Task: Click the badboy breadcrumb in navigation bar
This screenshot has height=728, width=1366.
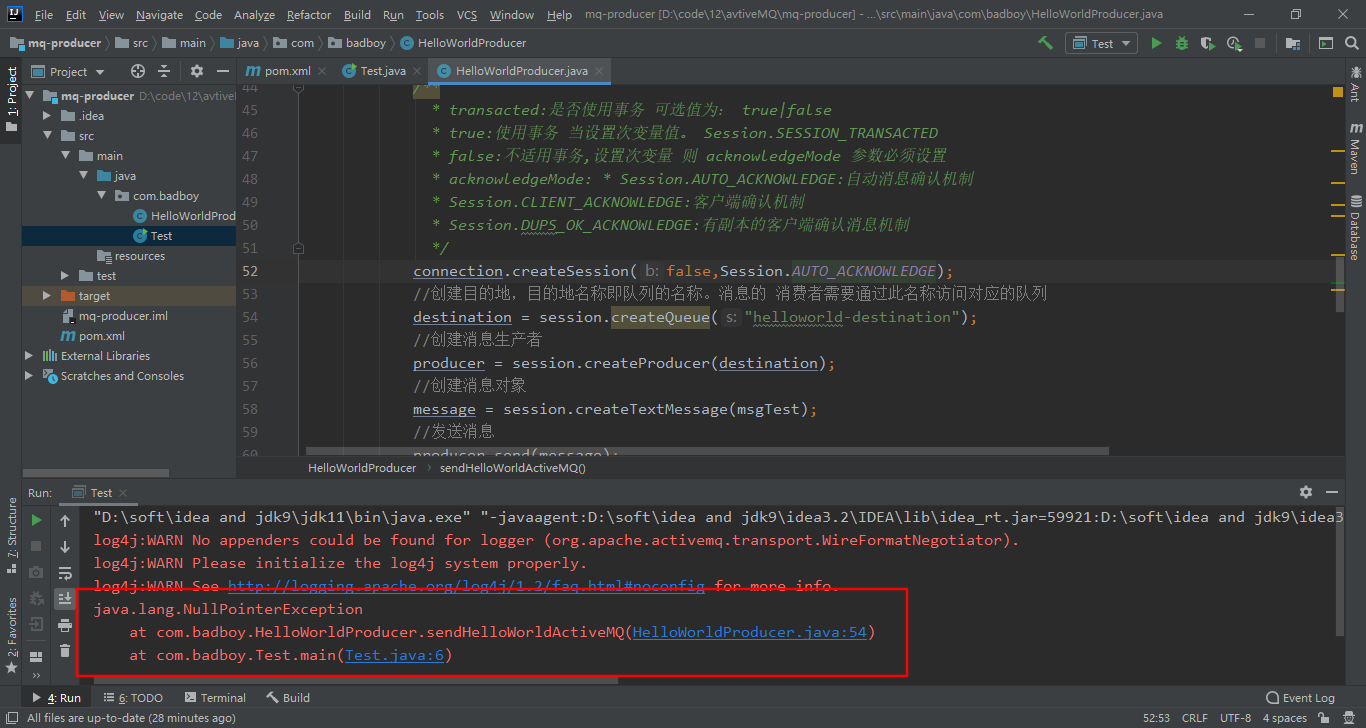Action: pos(358,43)
